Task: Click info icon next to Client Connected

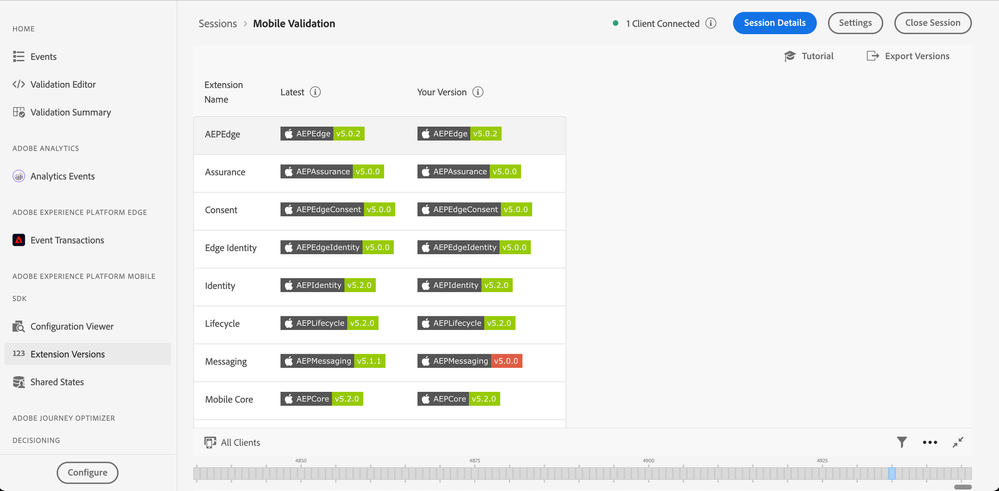Action: (x=711, y=23)
